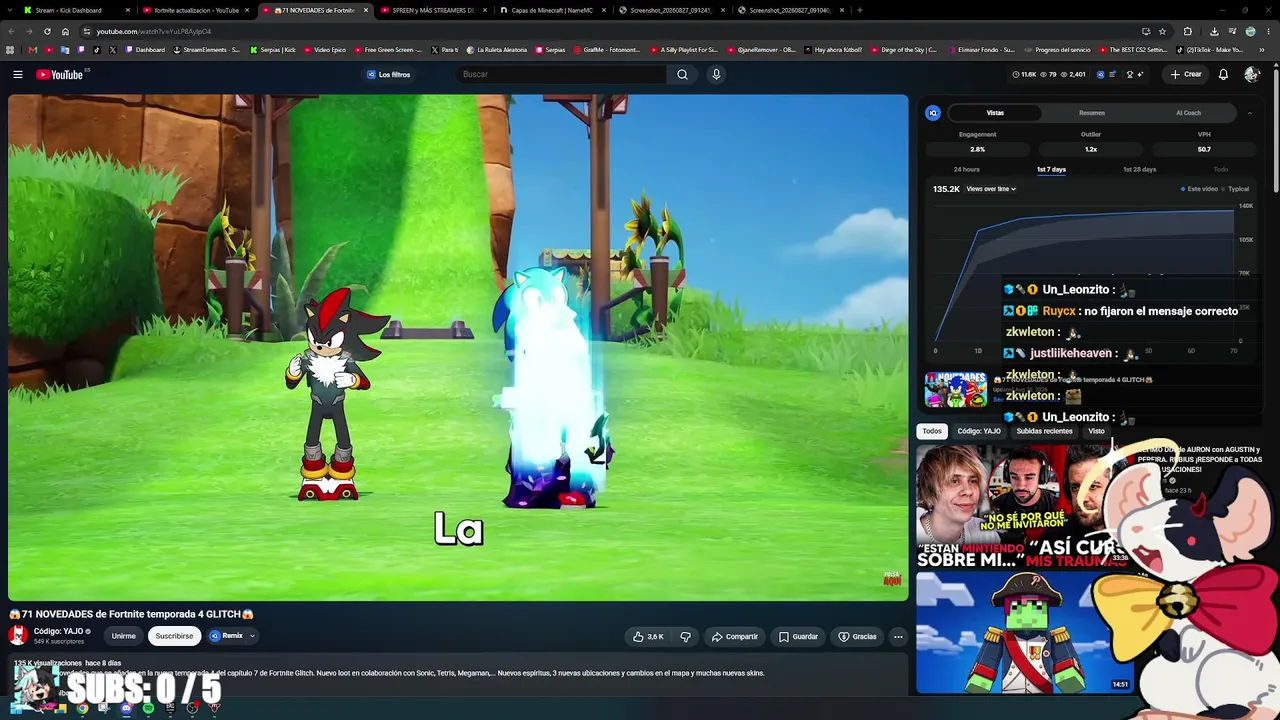Open the browser downloads icon
This screenshot has width=1280, height=720.
(x=1214, y=31)
